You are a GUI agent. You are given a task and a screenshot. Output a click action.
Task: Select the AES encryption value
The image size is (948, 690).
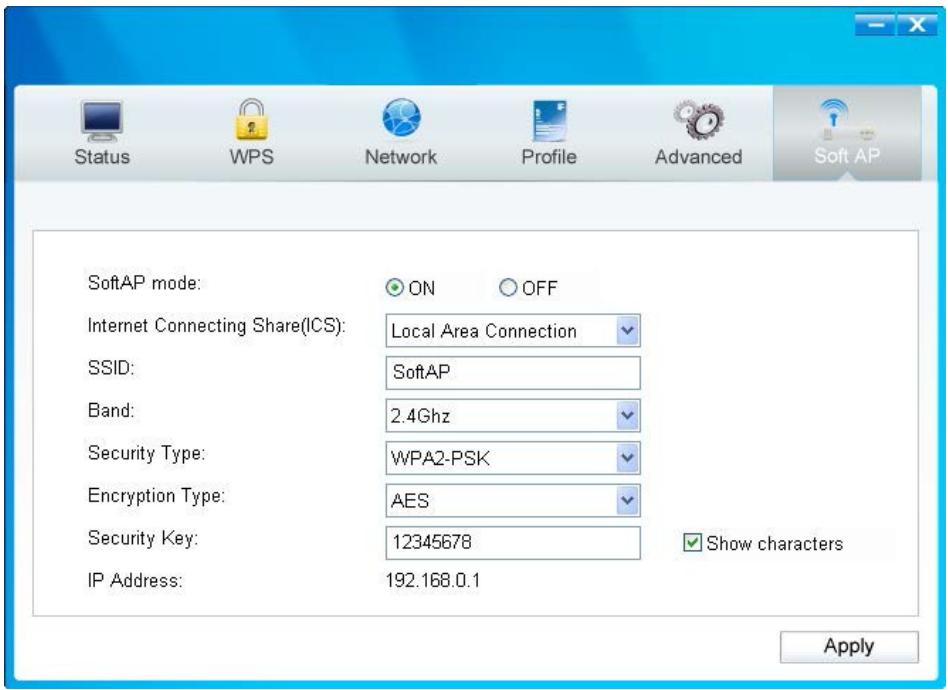coord(410,501)
